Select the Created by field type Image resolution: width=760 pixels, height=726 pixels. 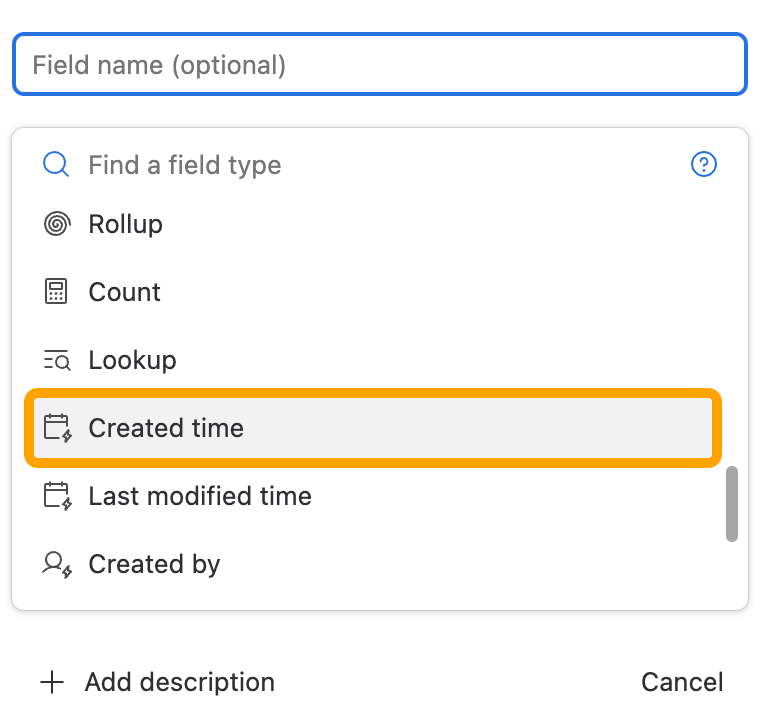pos(373,564)
